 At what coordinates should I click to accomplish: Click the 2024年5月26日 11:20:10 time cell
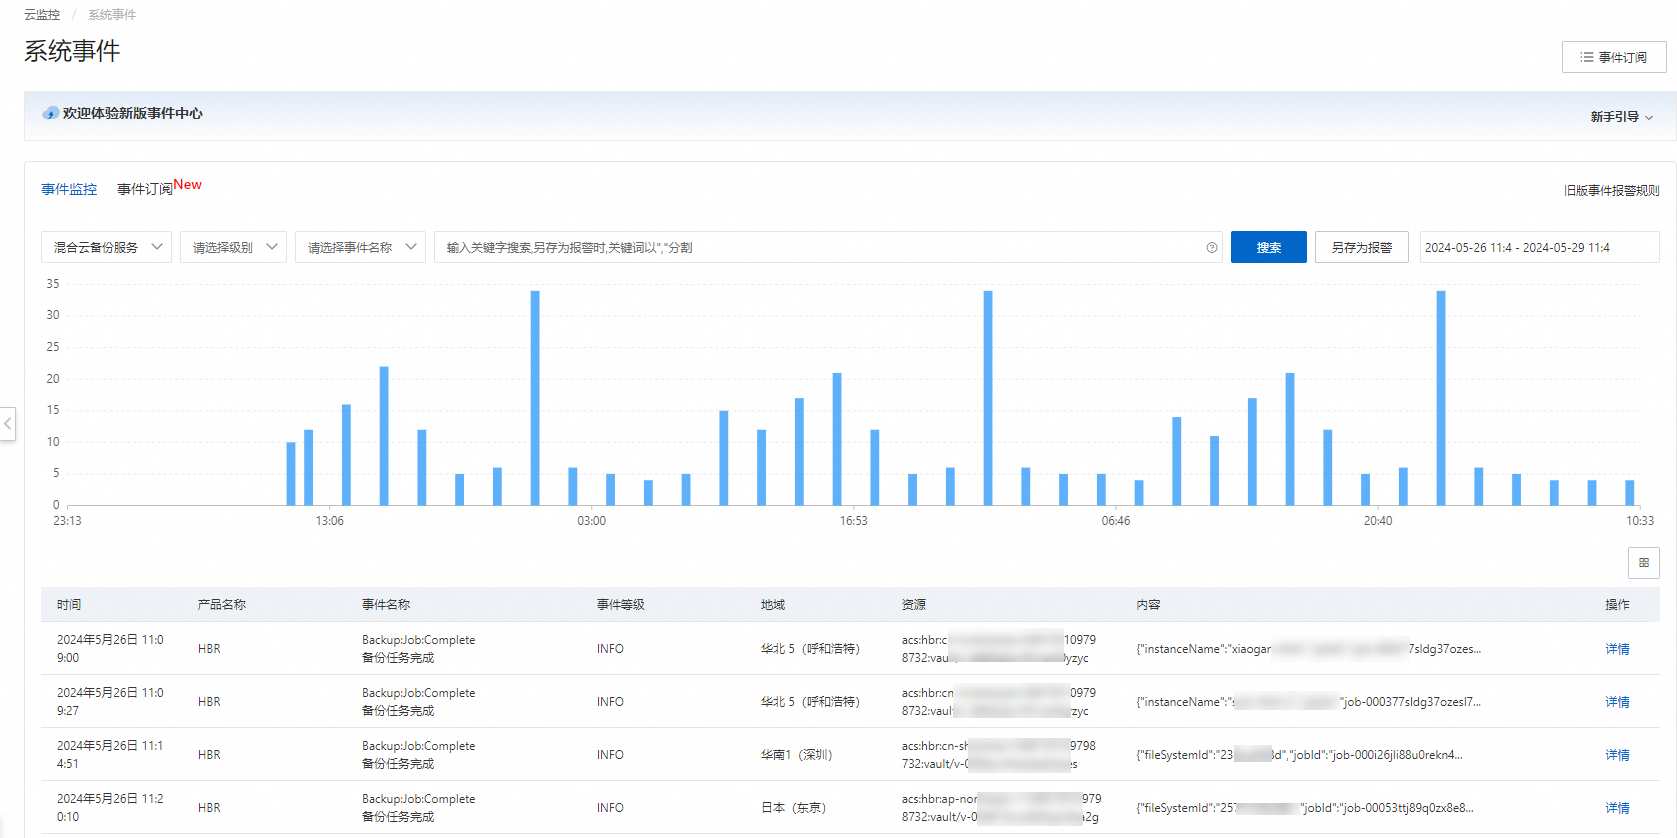110,808
